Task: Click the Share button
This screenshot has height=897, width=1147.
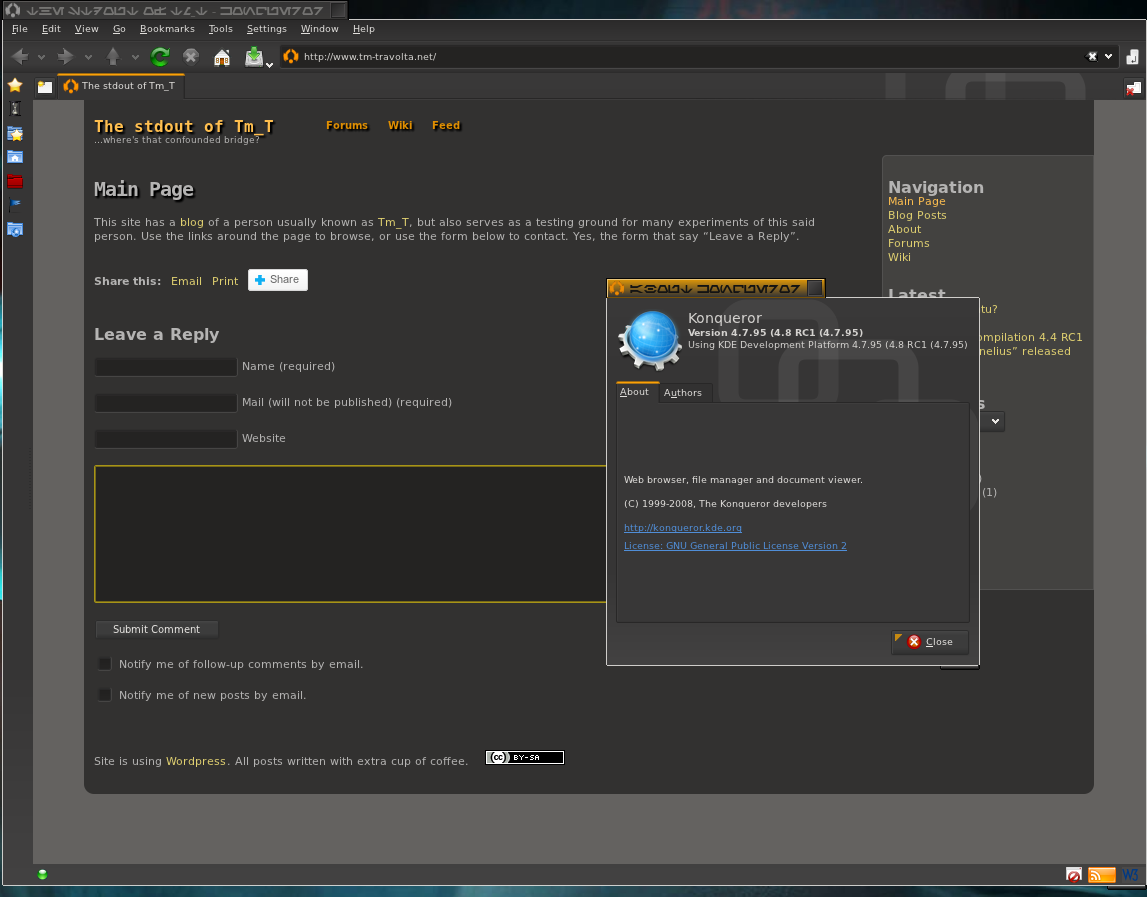Action: (x=278, y=279)
